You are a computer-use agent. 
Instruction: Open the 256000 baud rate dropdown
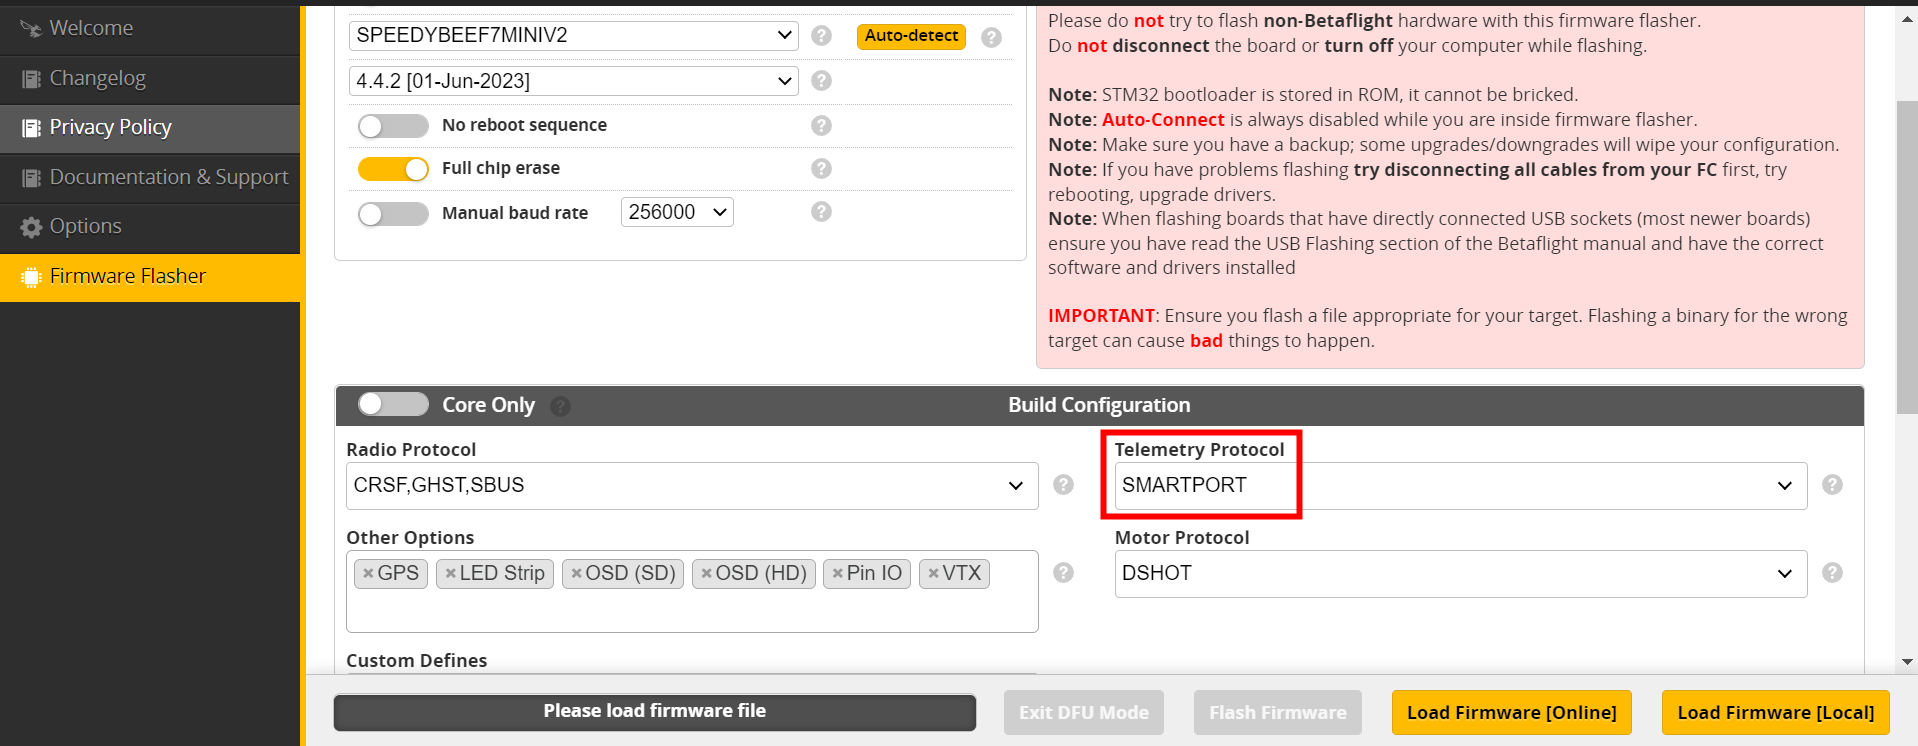point(677,212)
